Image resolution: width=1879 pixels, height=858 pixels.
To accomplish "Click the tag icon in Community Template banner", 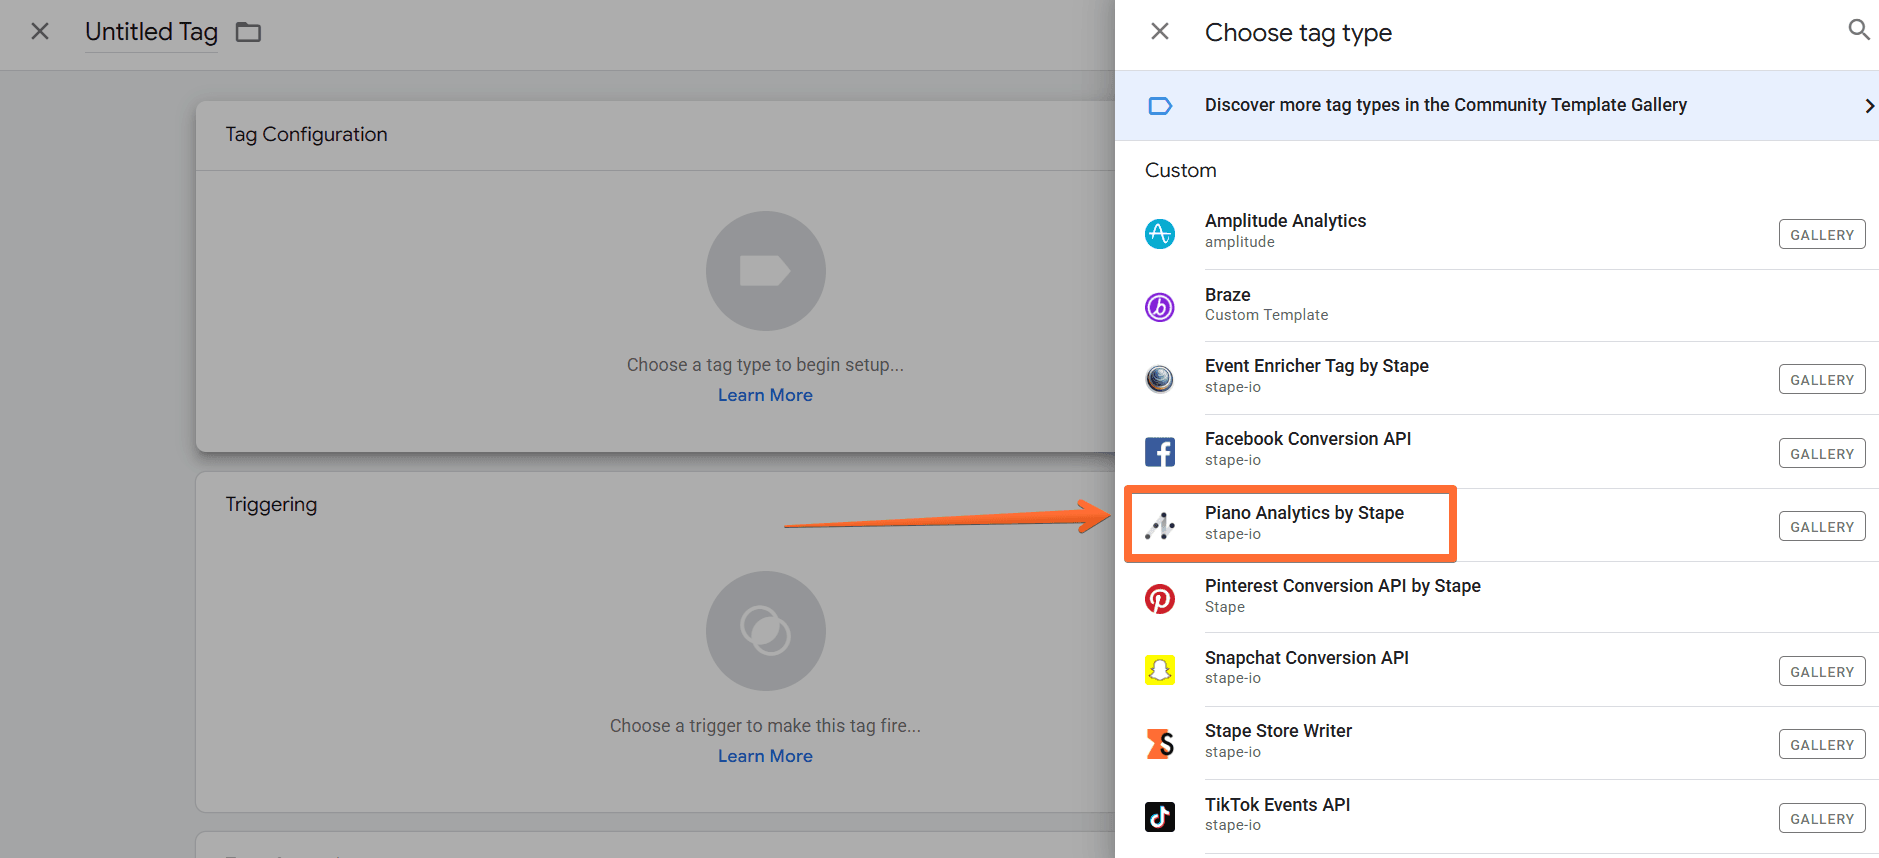I will pos(1160,106).
